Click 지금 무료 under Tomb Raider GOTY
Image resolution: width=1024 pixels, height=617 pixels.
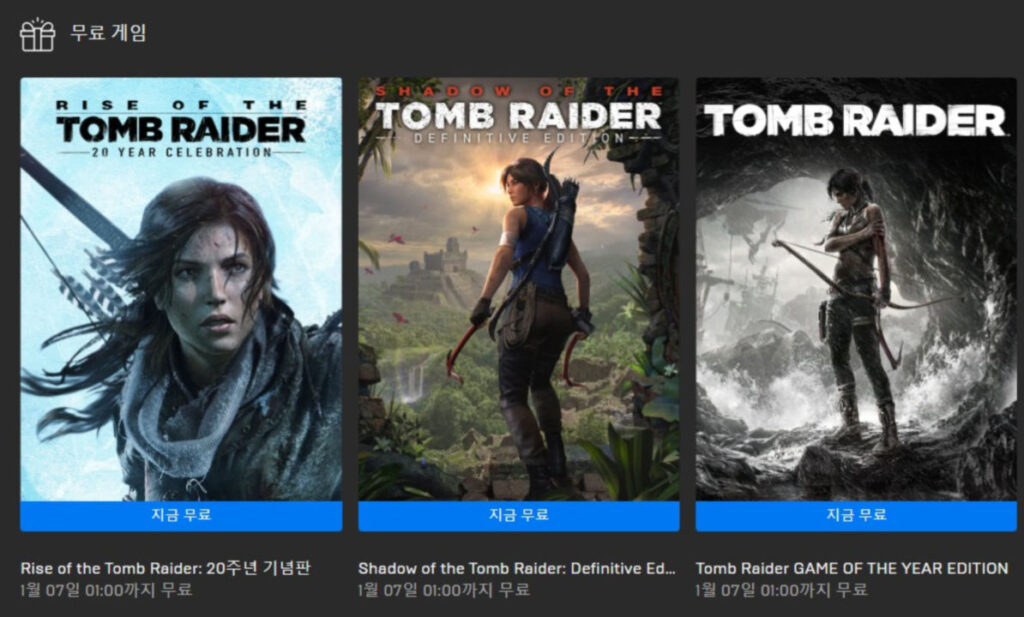click(x=856, y=516)
